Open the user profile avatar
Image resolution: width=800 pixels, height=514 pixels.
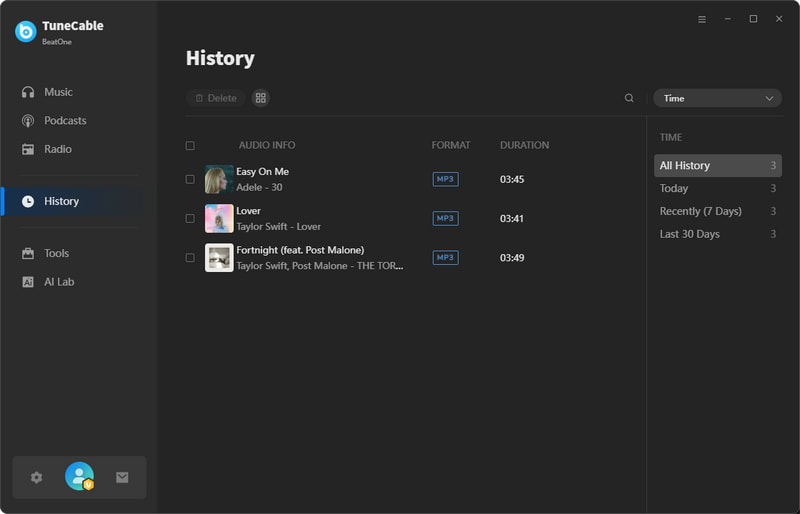pyautogui.click(x=80, y=476)
